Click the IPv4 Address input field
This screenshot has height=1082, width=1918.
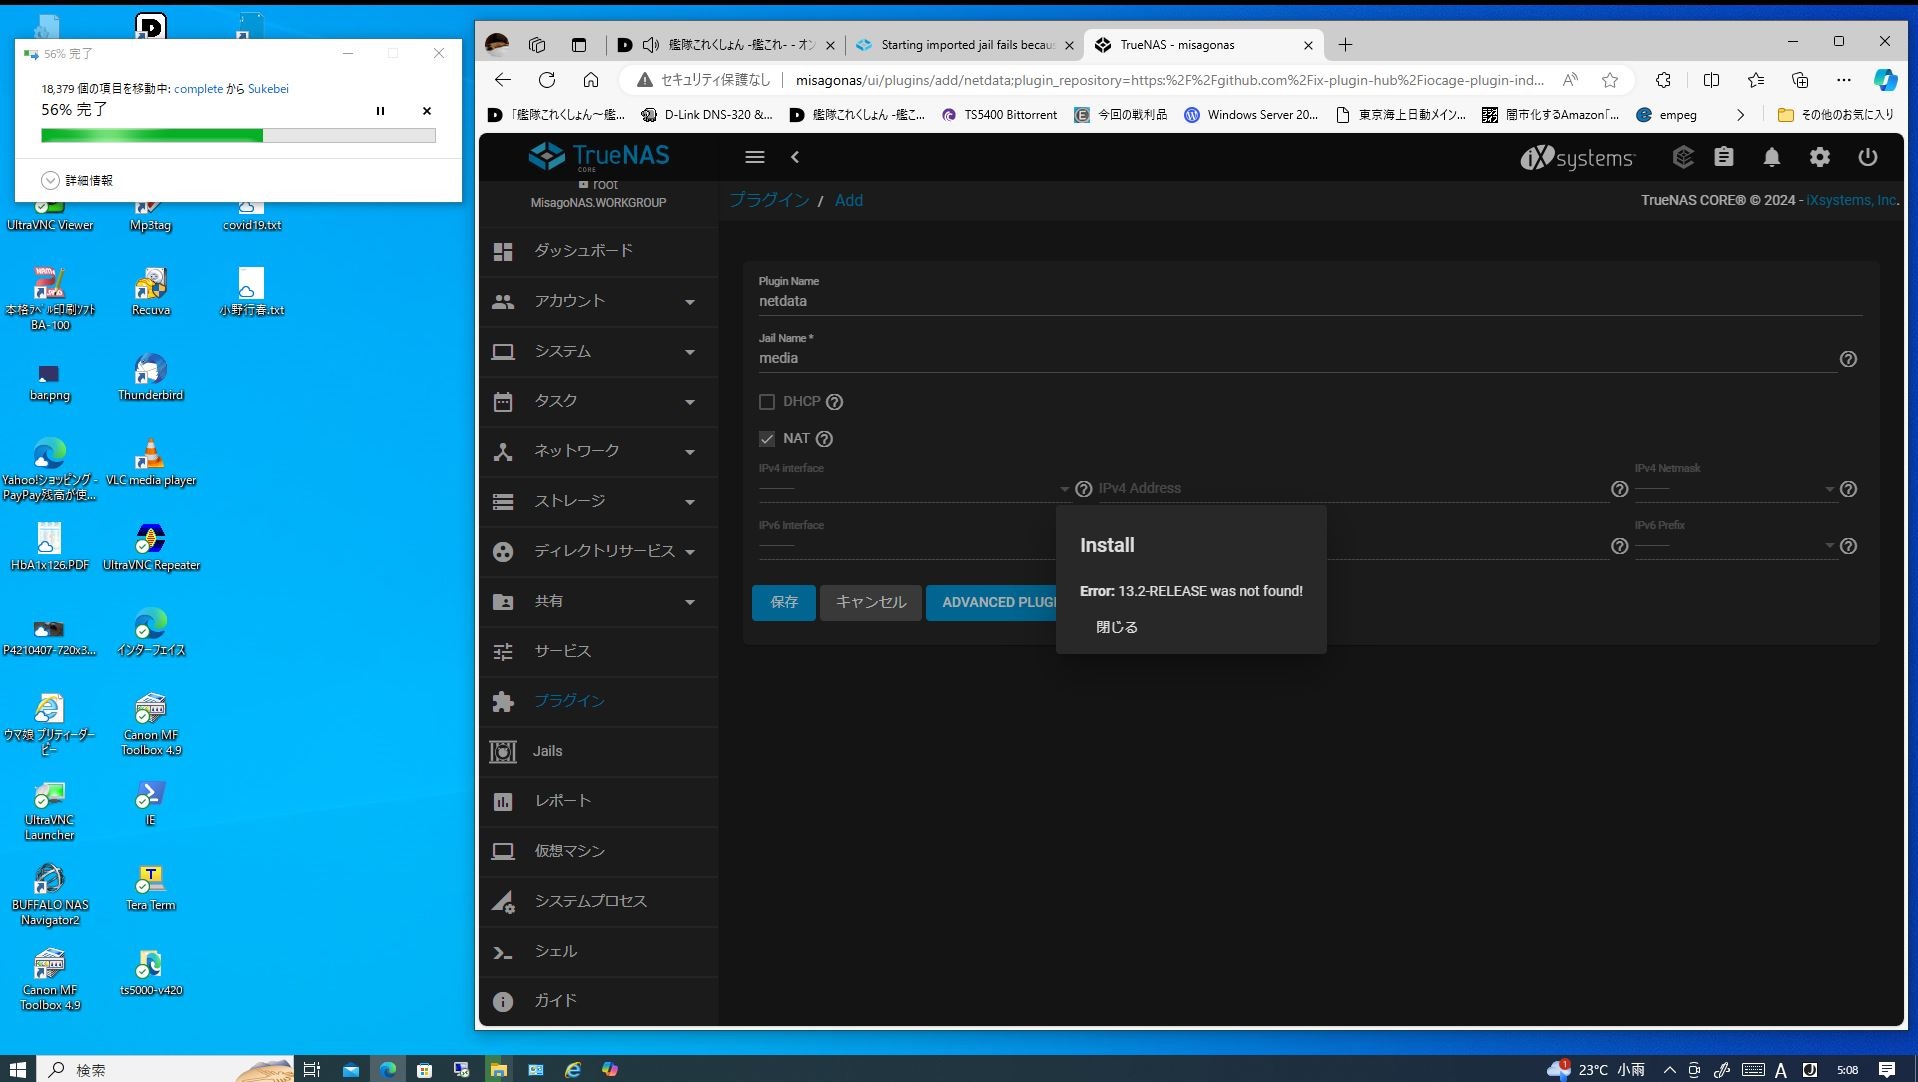coord(1353,488)
